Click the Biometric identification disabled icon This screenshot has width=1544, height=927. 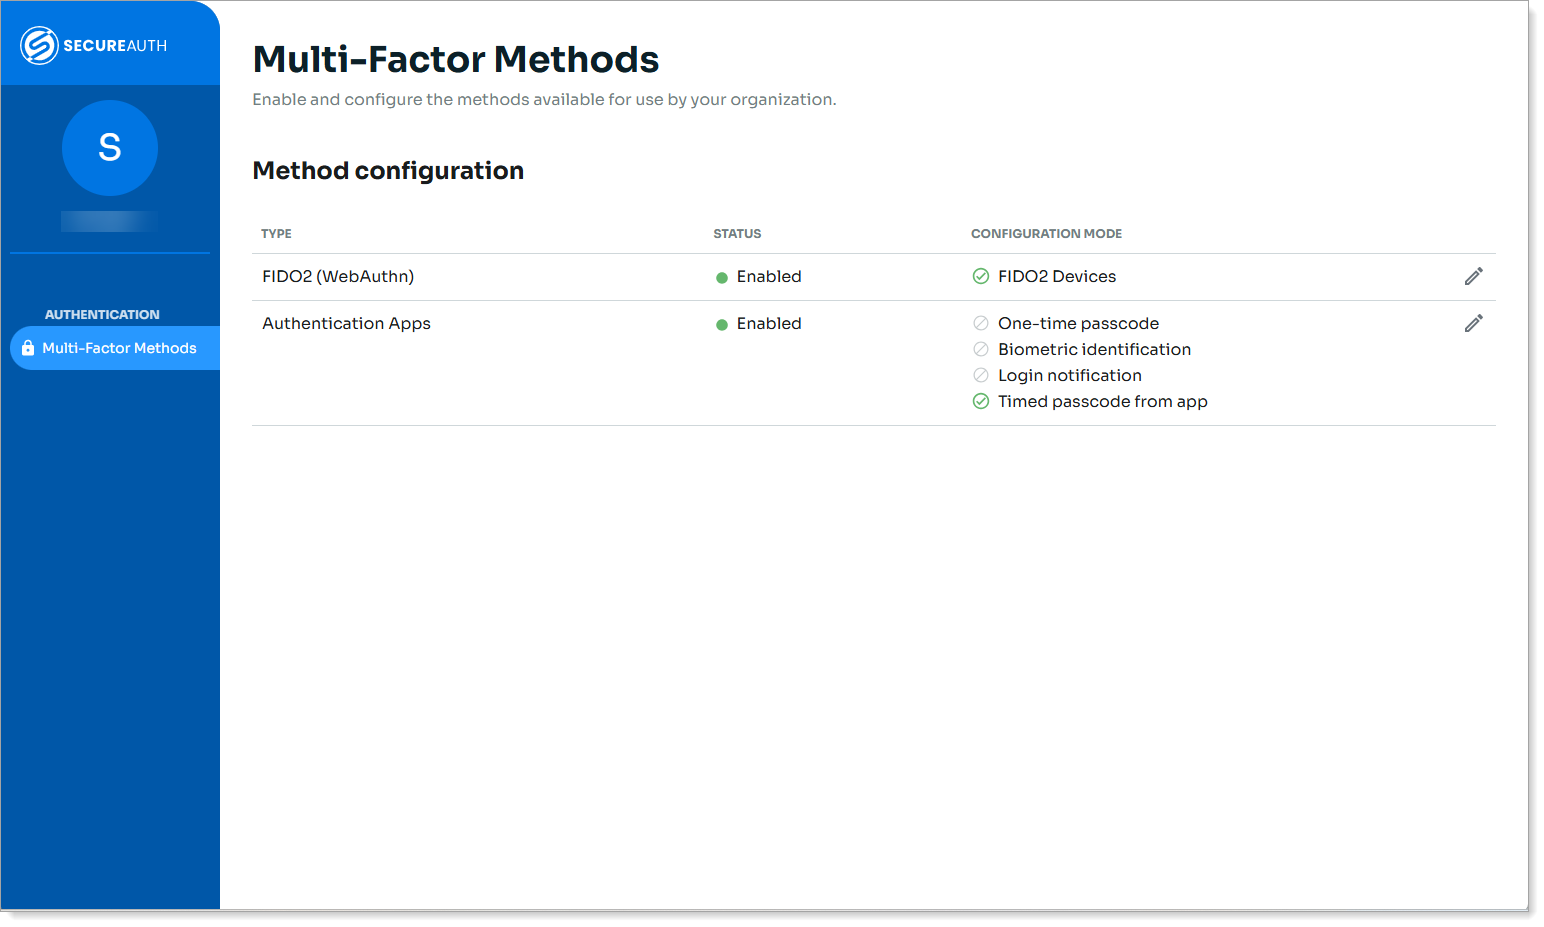pos(981,350)
